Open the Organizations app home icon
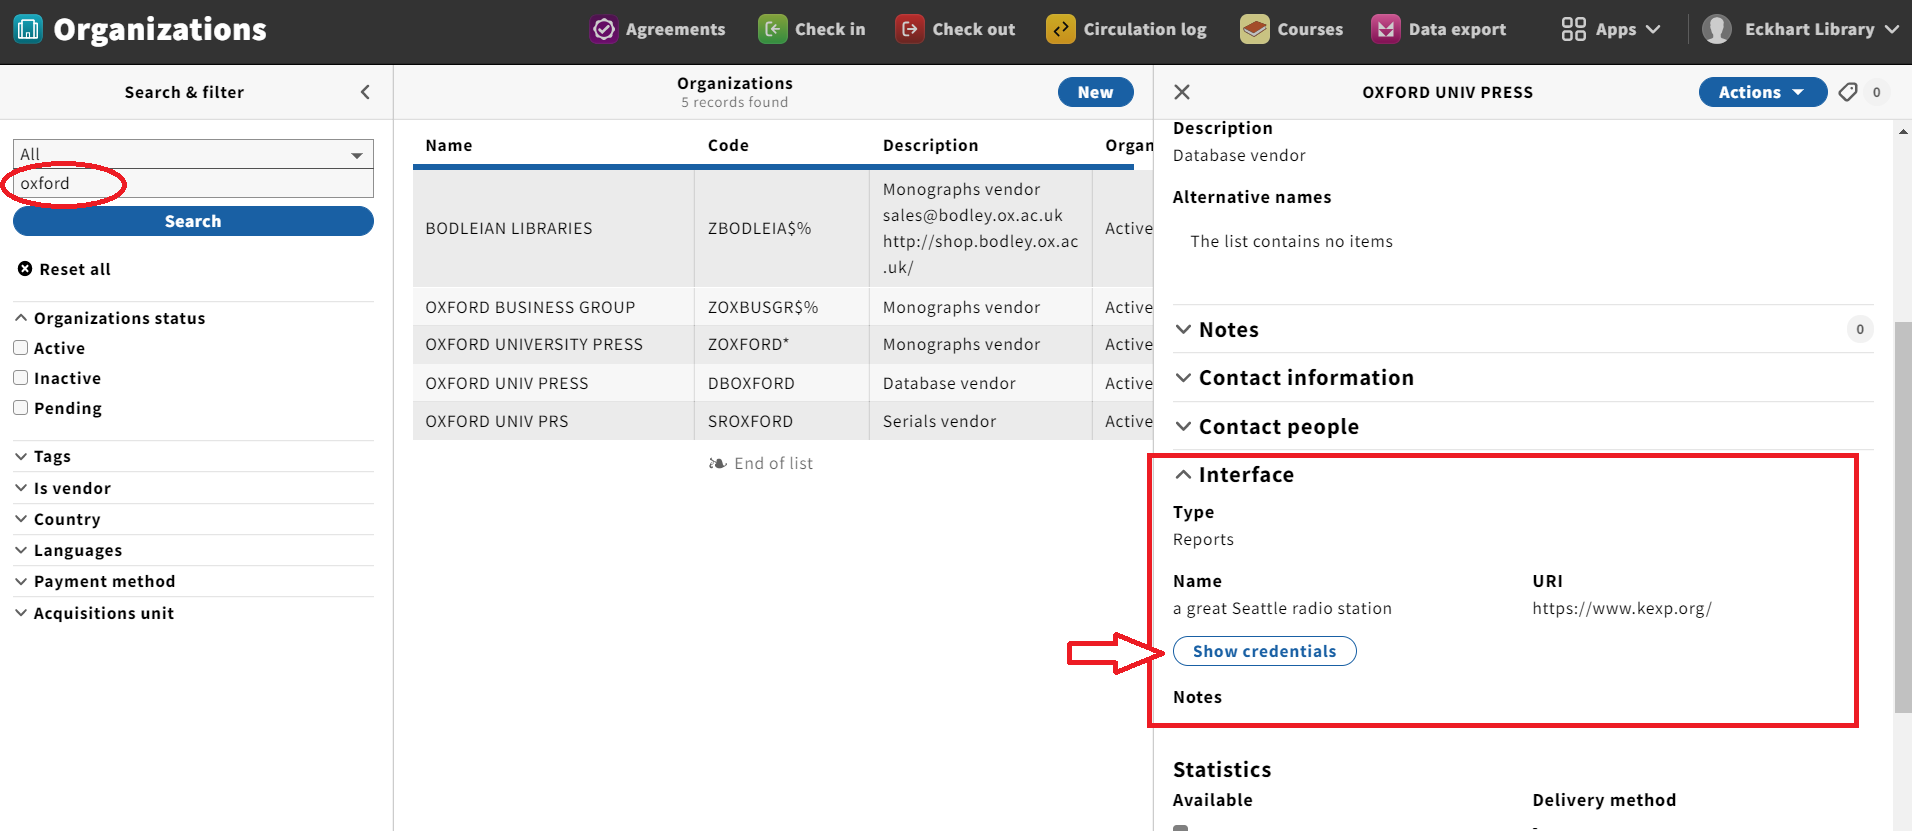Image resolution: width=1912 pixels, height=831 pixels. click(x=28, y=29)
